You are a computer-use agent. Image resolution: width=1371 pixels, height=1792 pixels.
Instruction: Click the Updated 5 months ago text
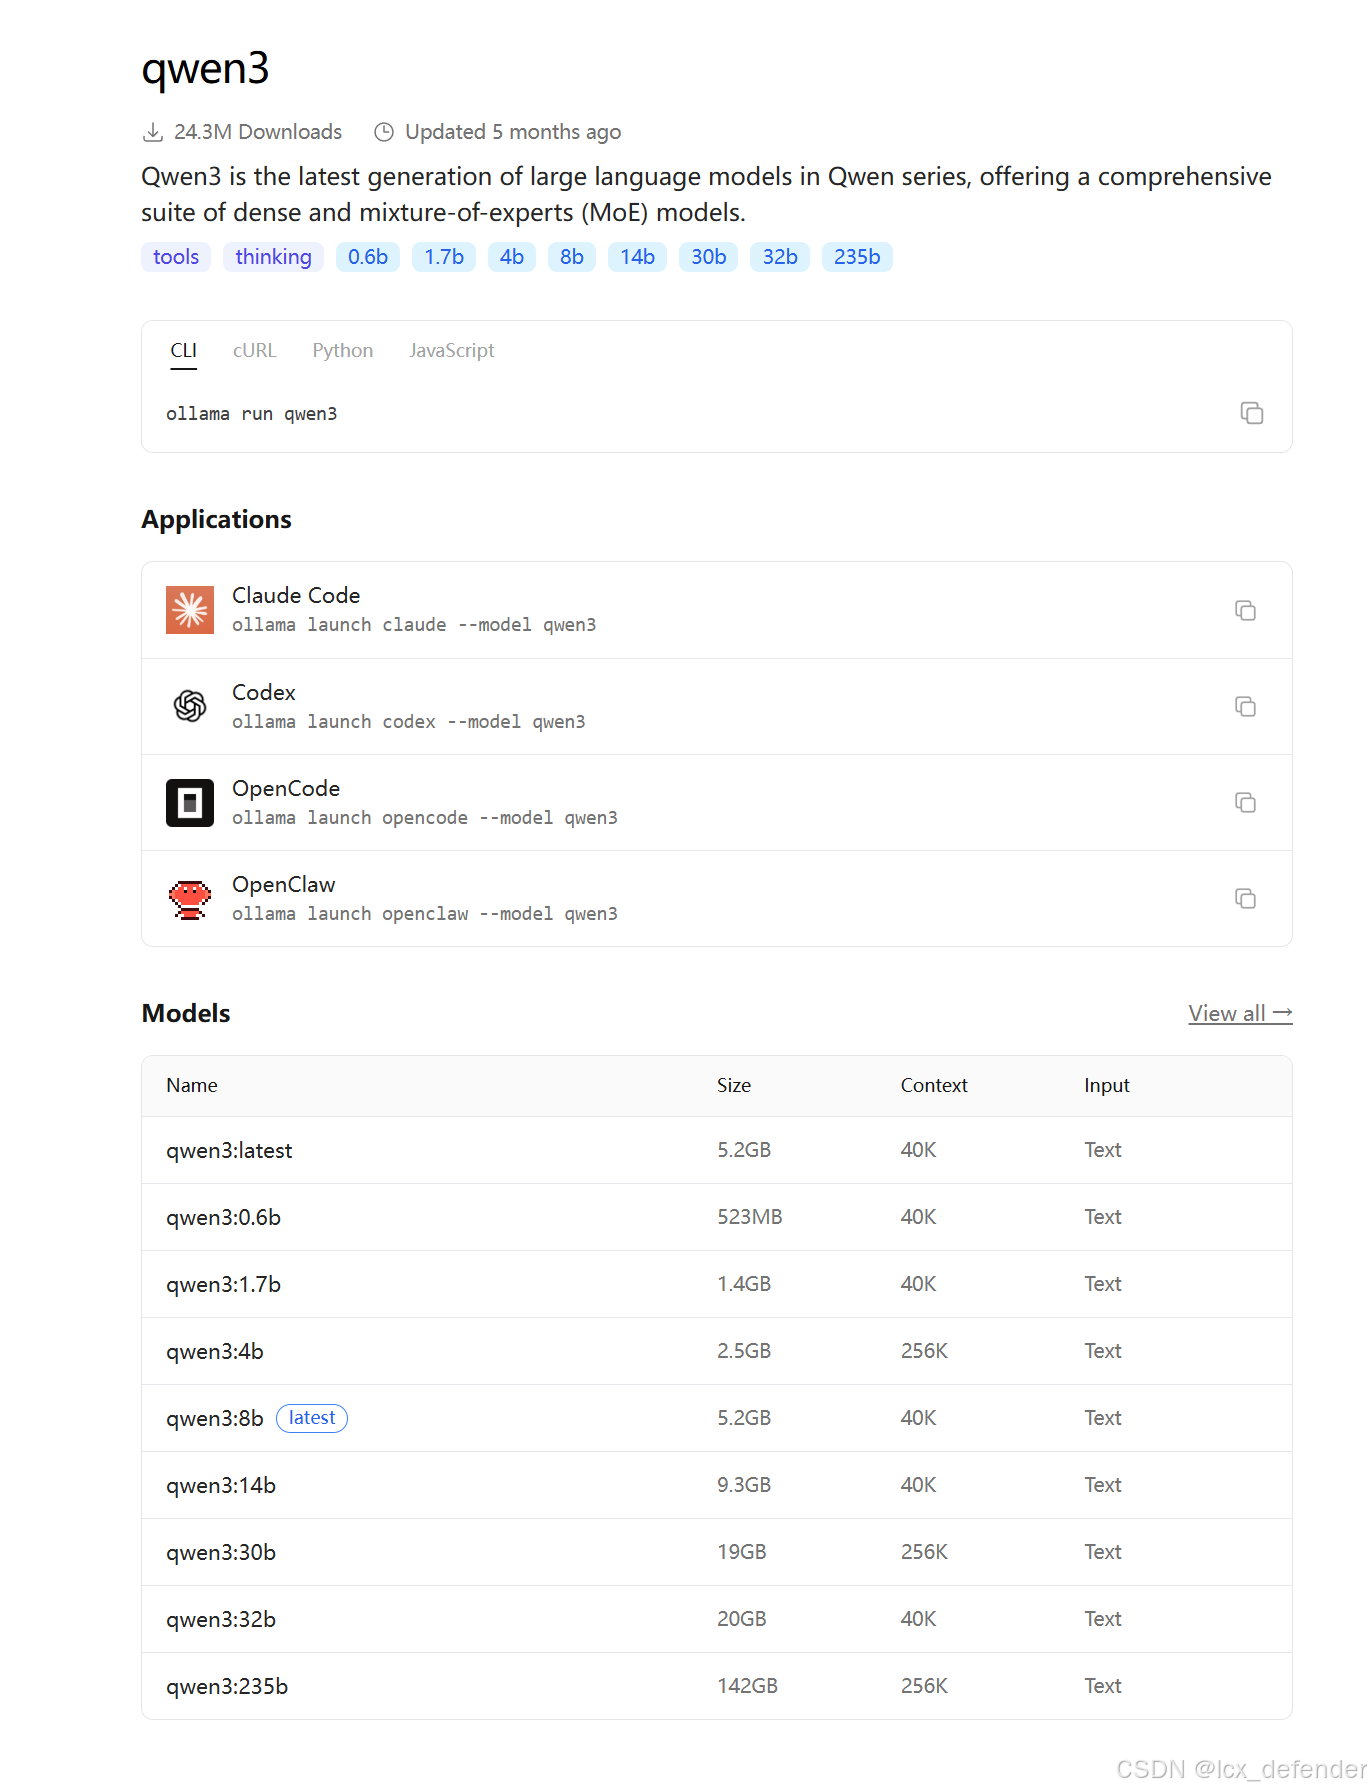[513, 132]
